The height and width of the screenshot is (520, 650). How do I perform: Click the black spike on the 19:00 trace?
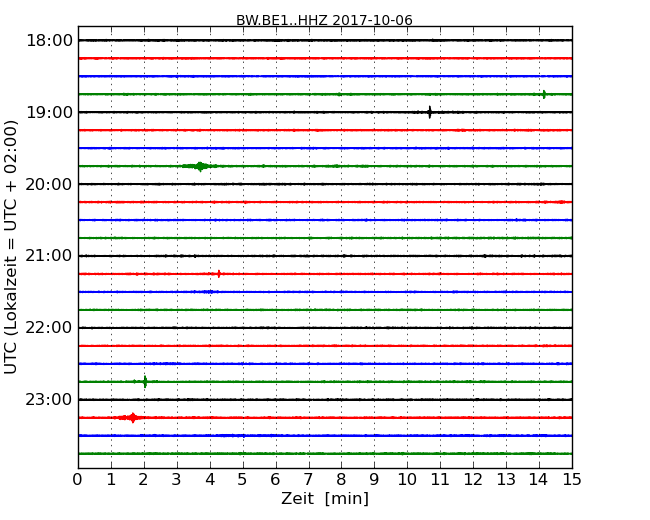point(429,112)
